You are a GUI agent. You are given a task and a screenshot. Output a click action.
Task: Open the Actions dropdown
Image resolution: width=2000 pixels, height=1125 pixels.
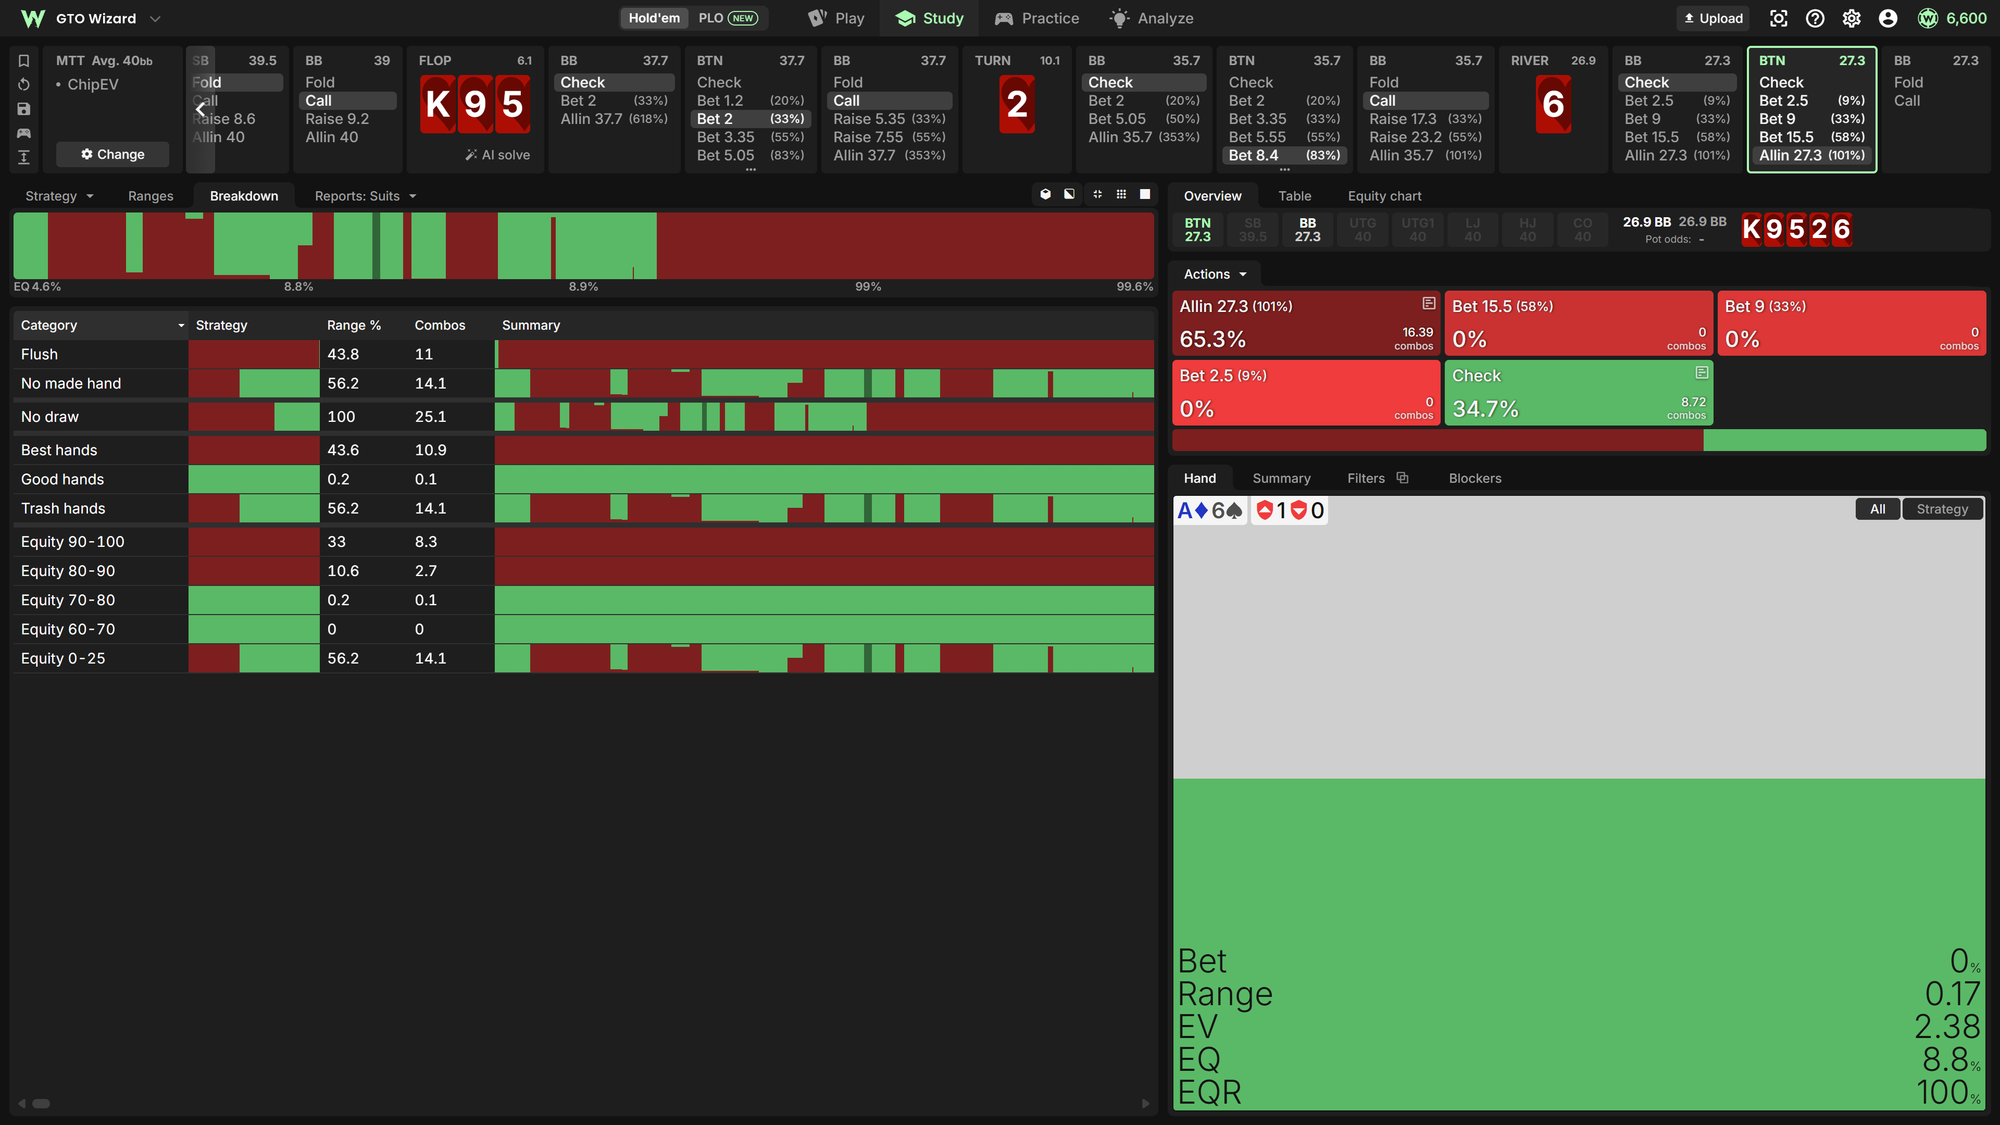tap(1216, 274)
